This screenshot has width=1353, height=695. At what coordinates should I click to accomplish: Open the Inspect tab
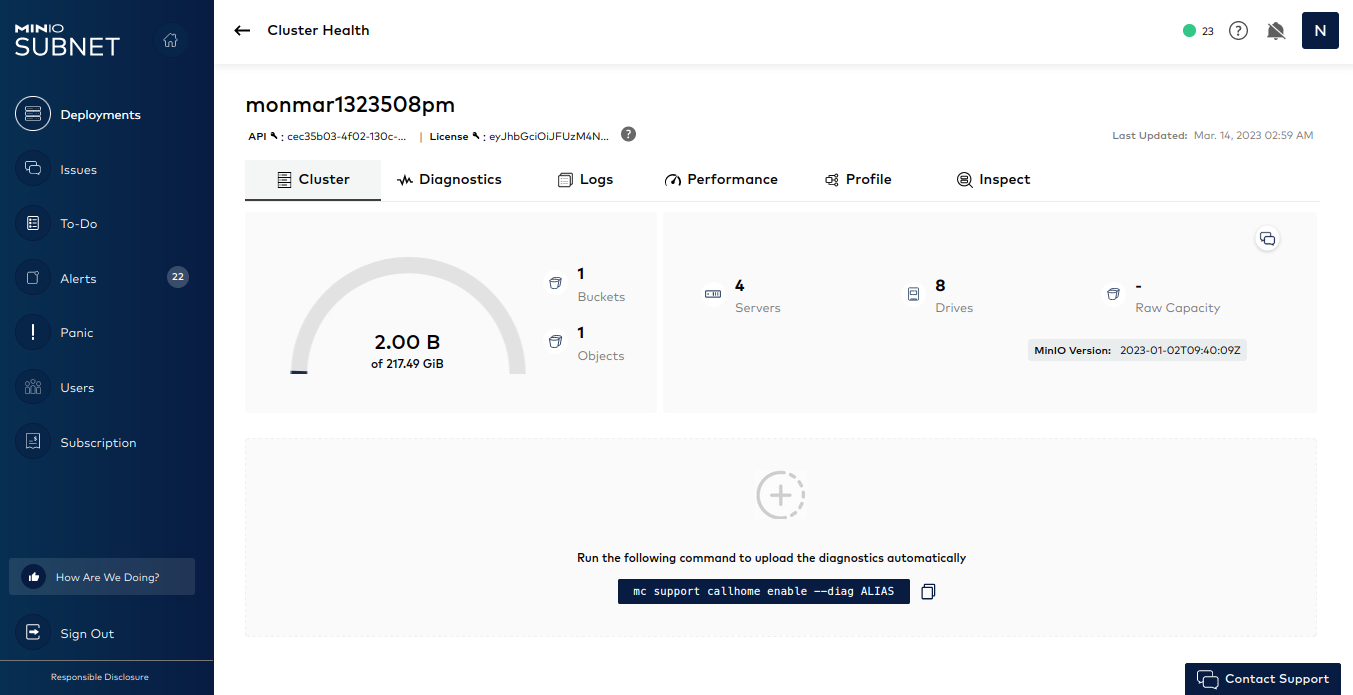pos(993,180)
